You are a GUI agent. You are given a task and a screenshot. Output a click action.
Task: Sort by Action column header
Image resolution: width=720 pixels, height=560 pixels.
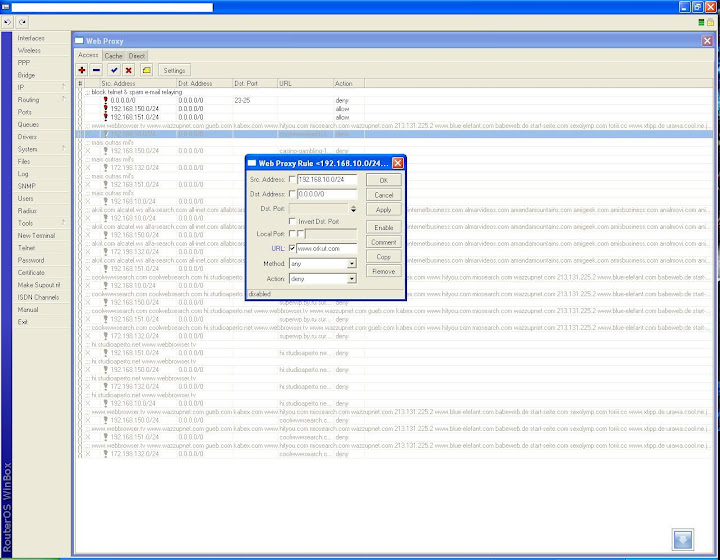click(349, 83)
